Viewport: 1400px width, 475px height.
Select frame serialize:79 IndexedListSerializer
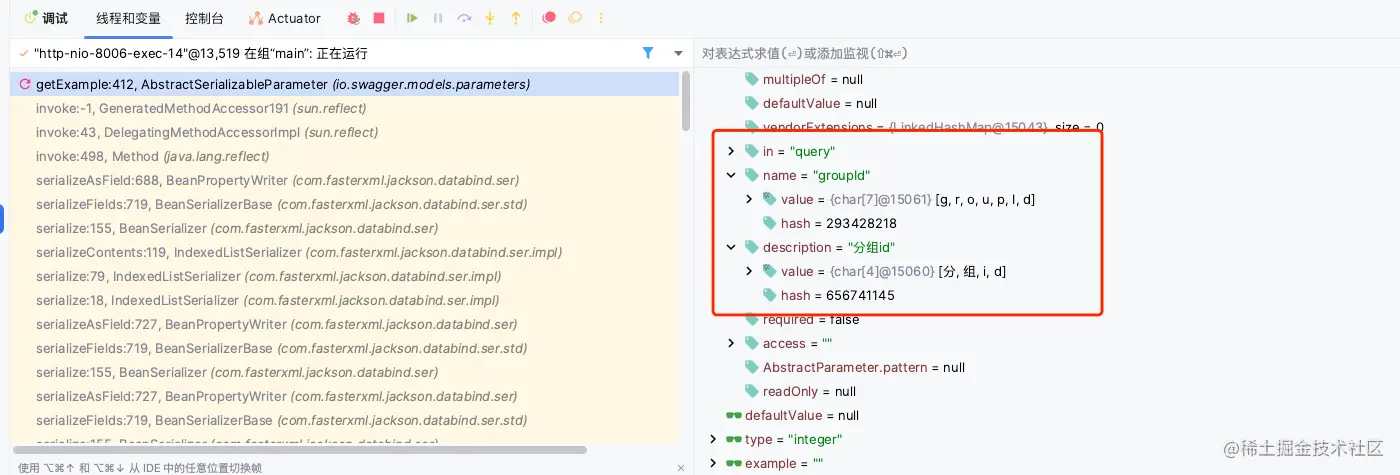[344, 276]
